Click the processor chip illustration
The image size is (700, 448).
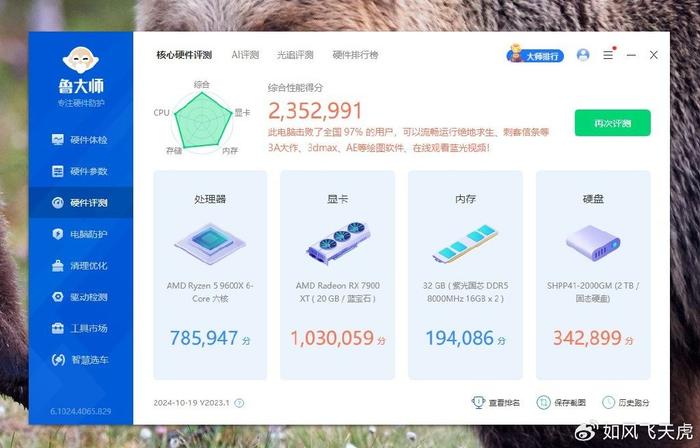click(210, 244)
